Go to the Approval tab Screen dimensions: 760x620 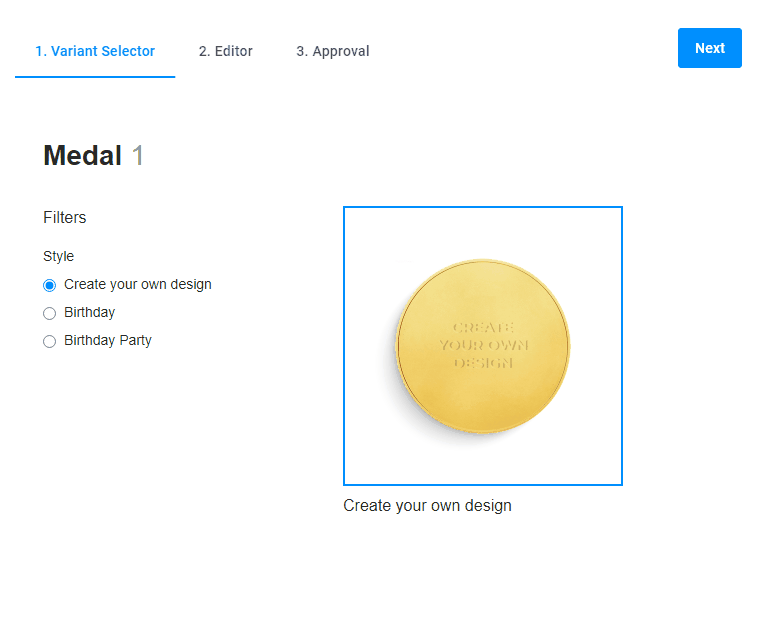[332, 51]
